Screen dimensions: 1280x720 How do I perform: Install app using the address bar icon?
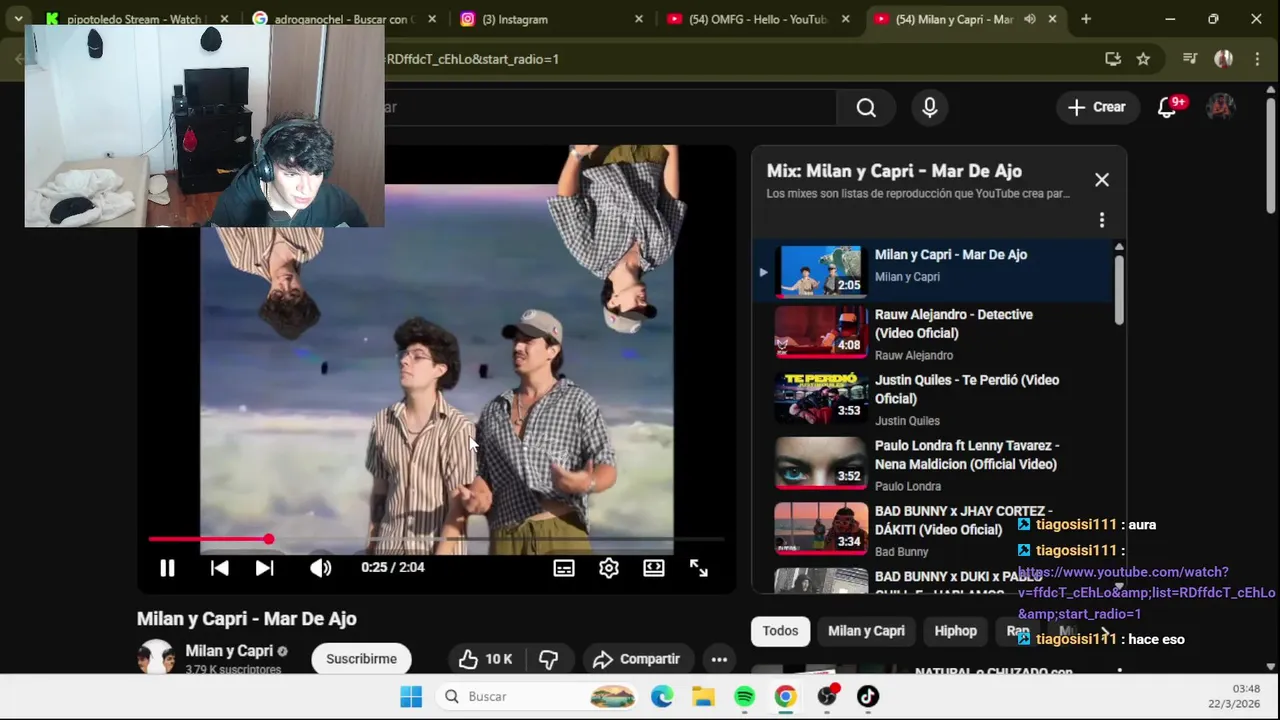tap(1113, 59)
